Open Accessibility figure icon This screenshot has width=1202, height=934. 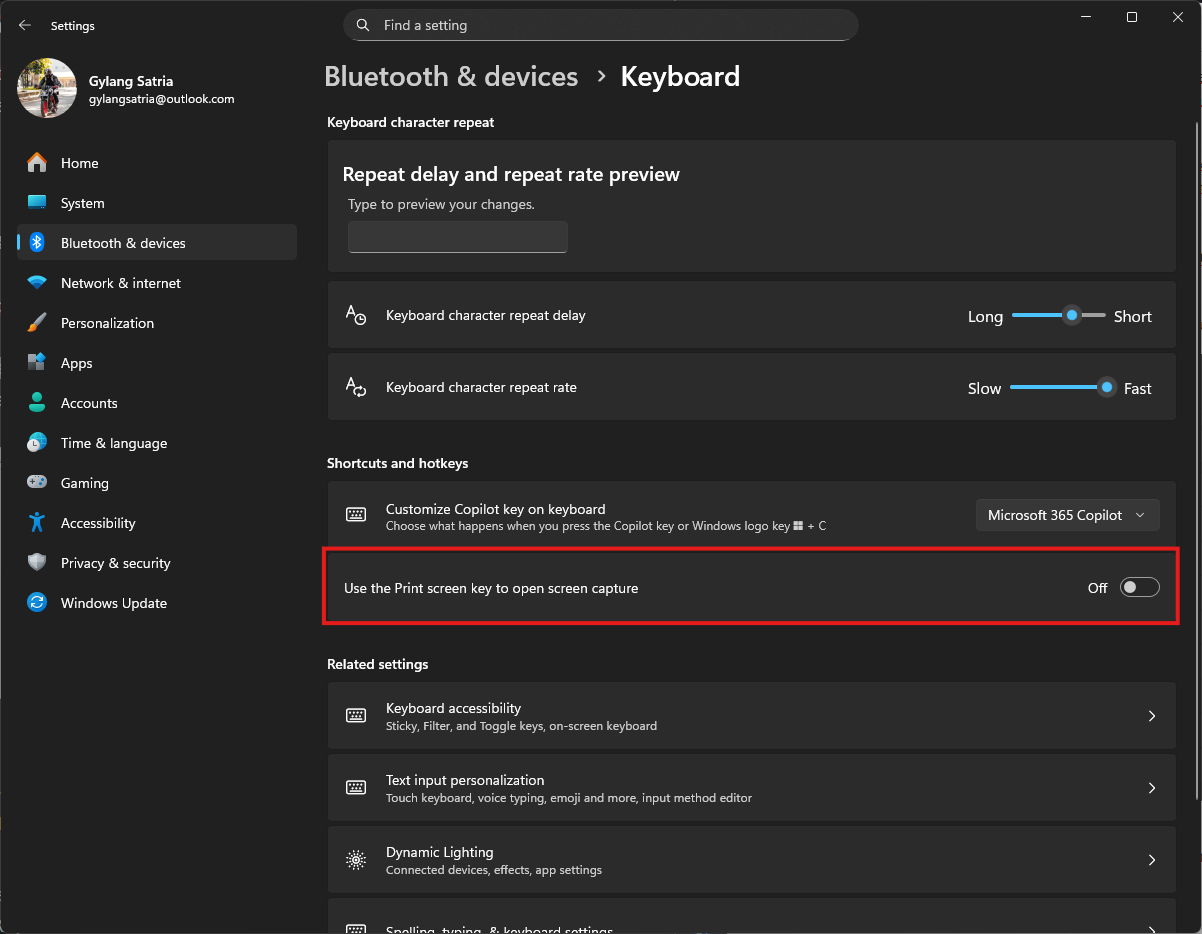[37, 523]
